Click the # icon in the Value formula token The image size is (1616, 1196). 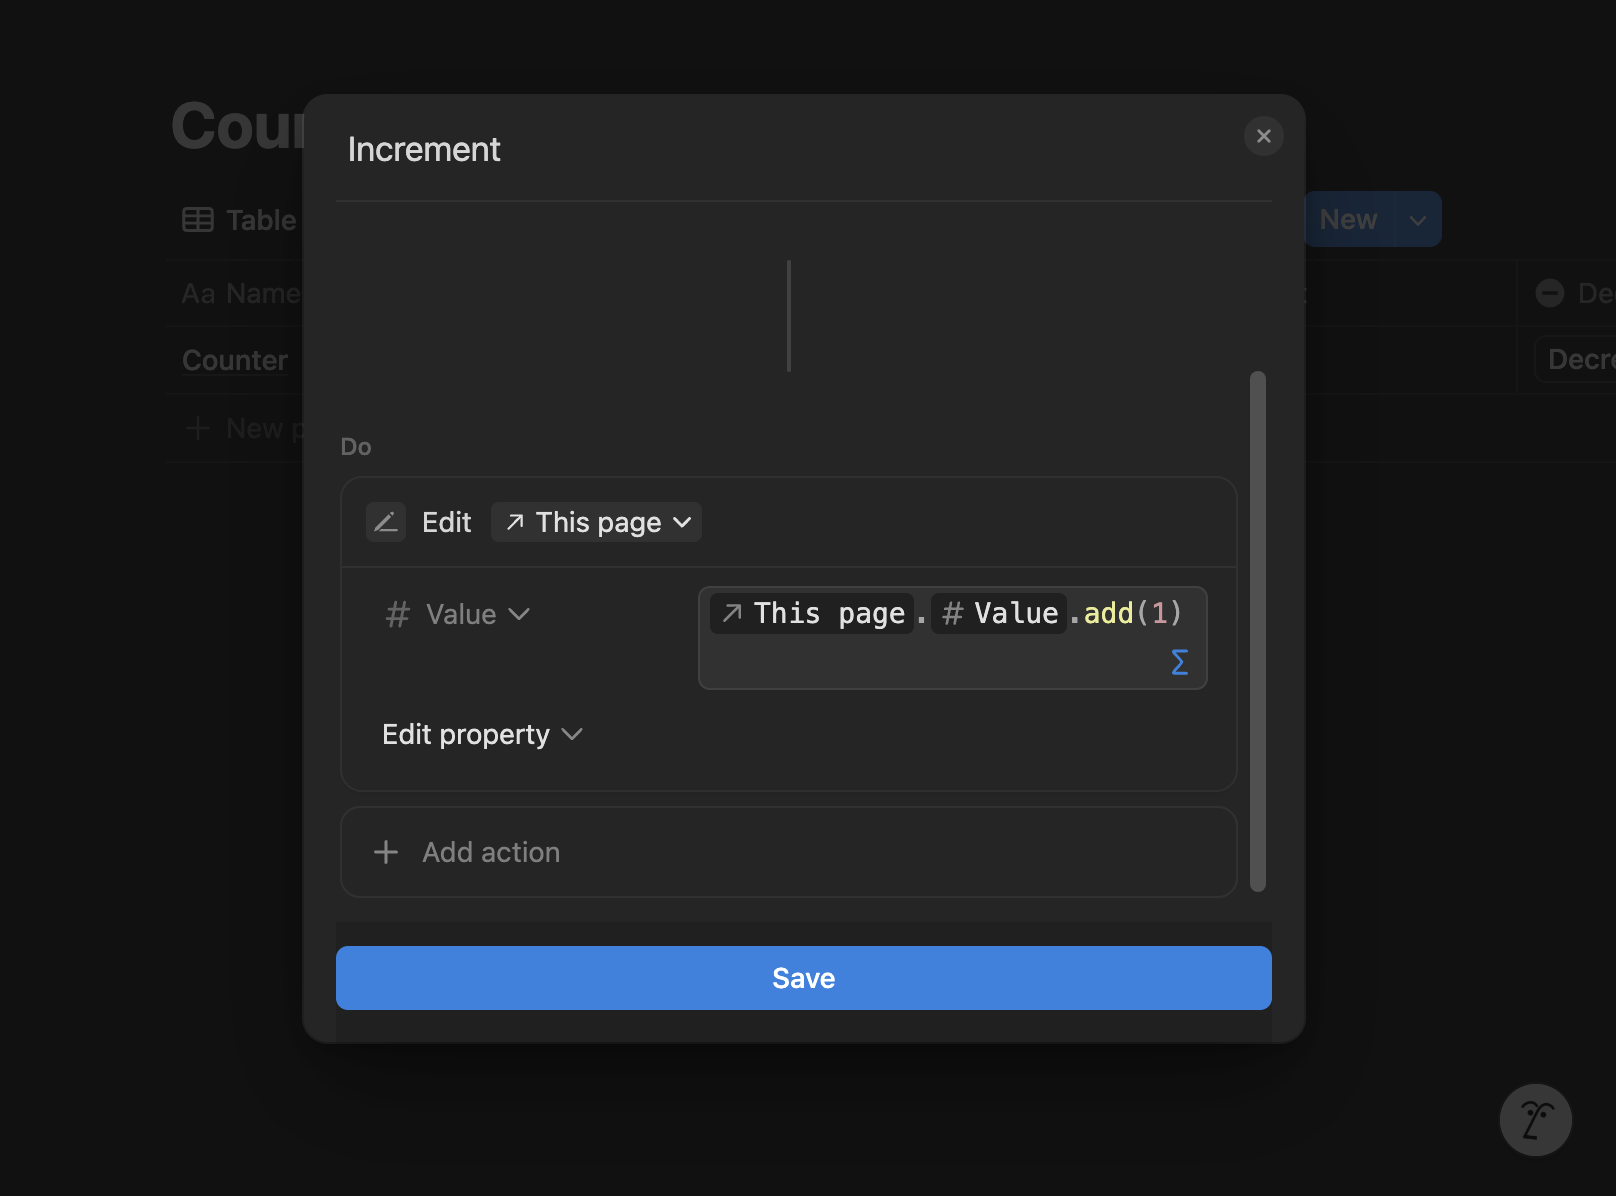coord(953,613)
